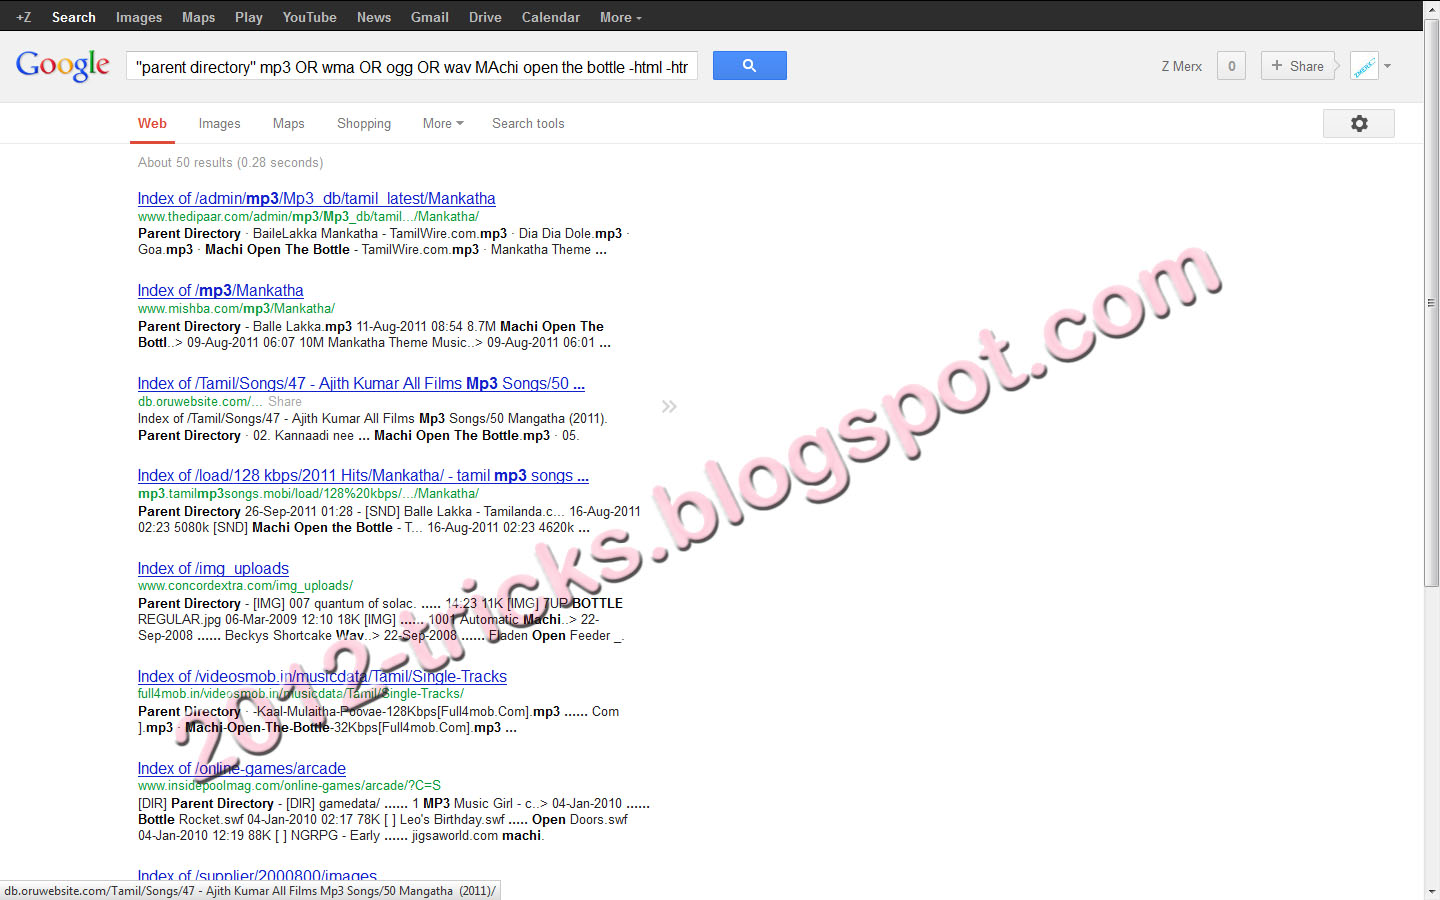
Task: Switch to the Images results tab
Action: pyautogui.click(x=219, y=123)
